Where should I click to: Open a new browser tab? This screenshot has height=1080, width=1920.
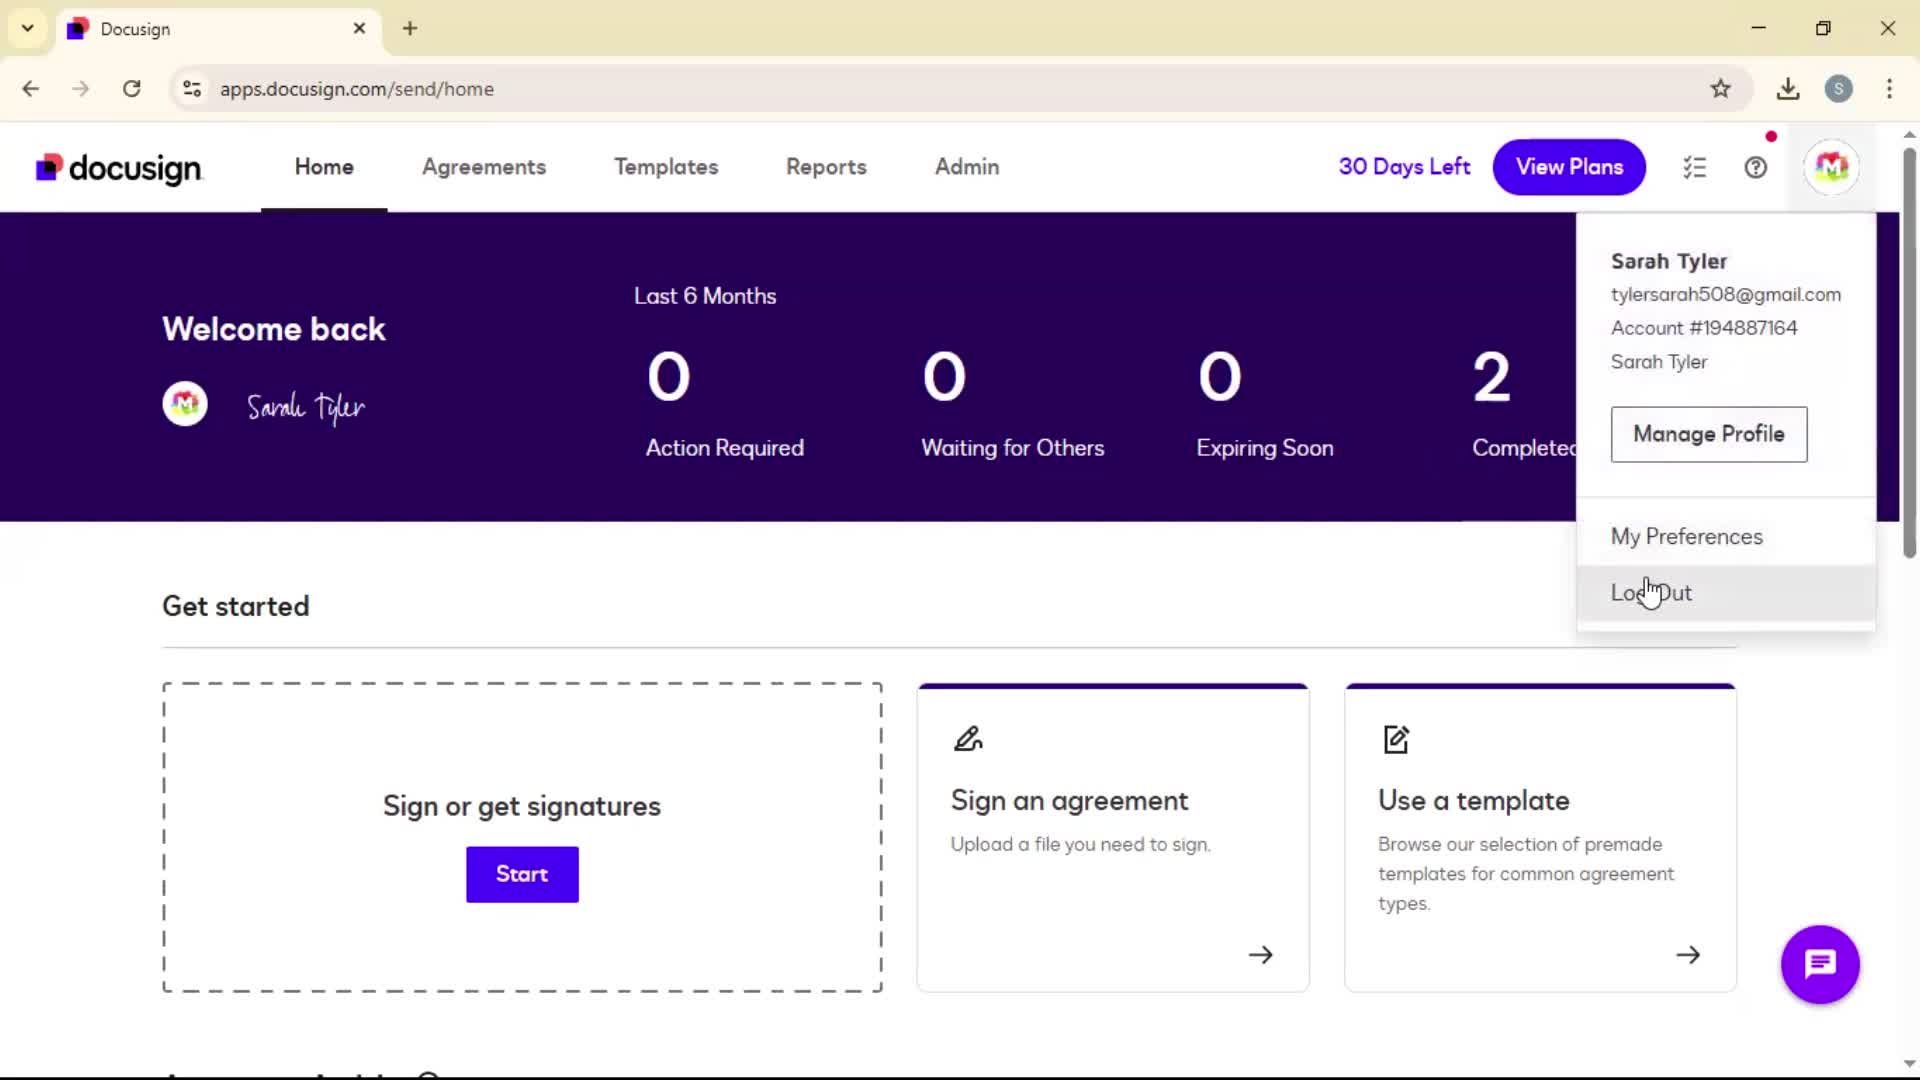click(x=410, y=28)
